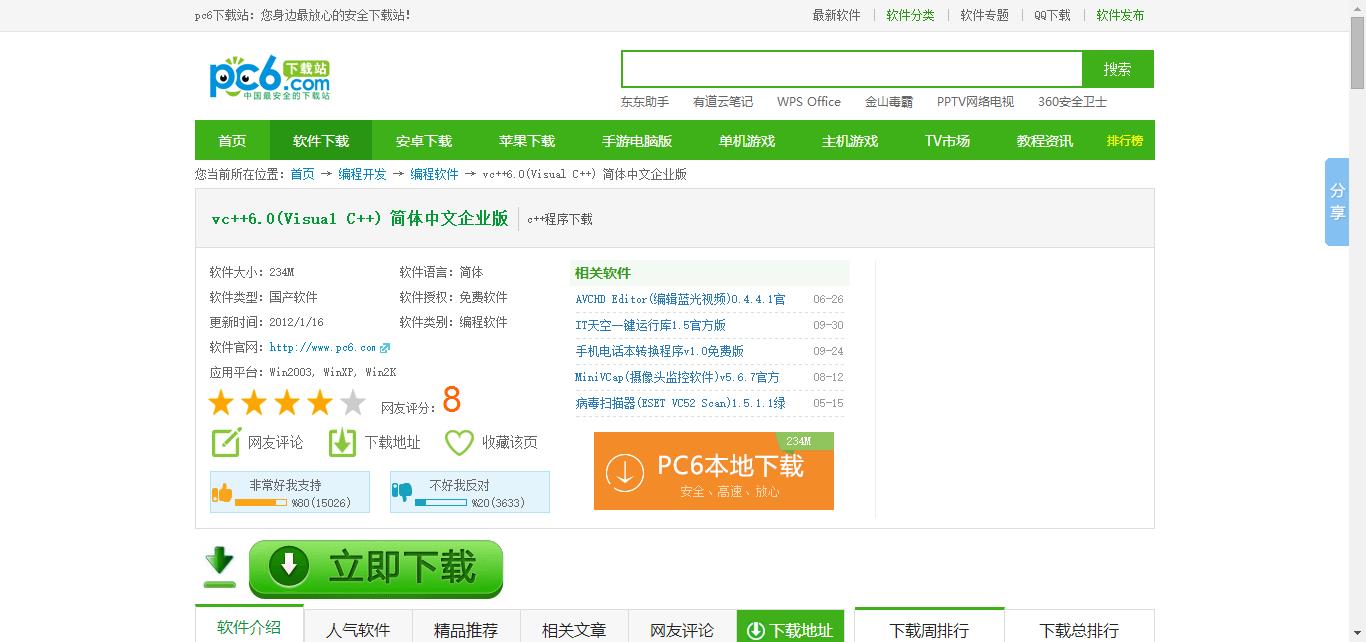
Task: Open the 首页 navigation menu item
Action: [232, 141]
